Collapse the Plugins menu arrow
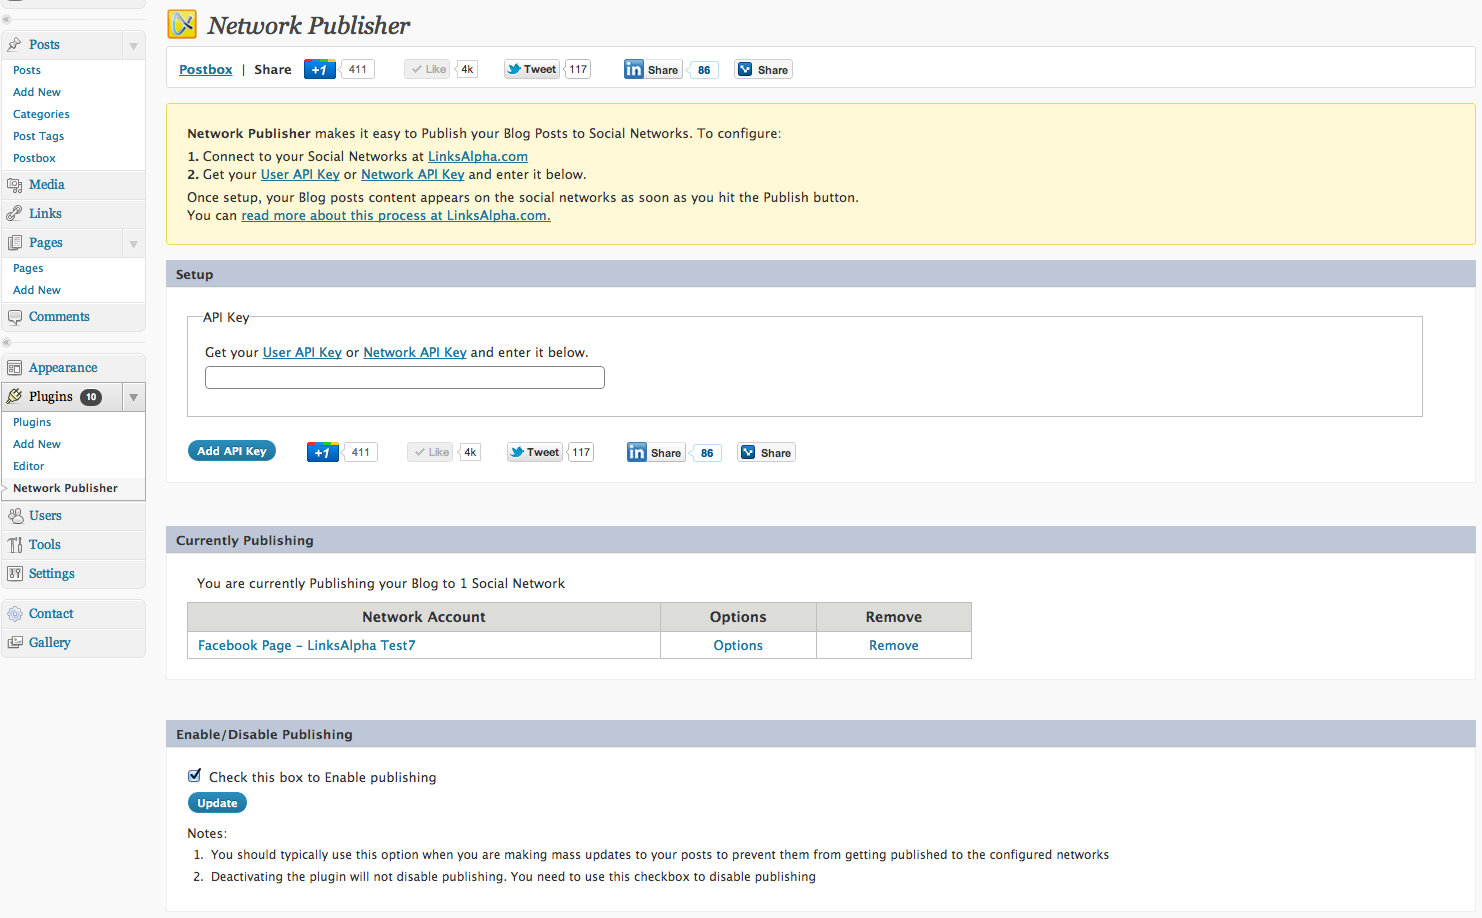Screen dimensions: 1482x918 (133, 397)
